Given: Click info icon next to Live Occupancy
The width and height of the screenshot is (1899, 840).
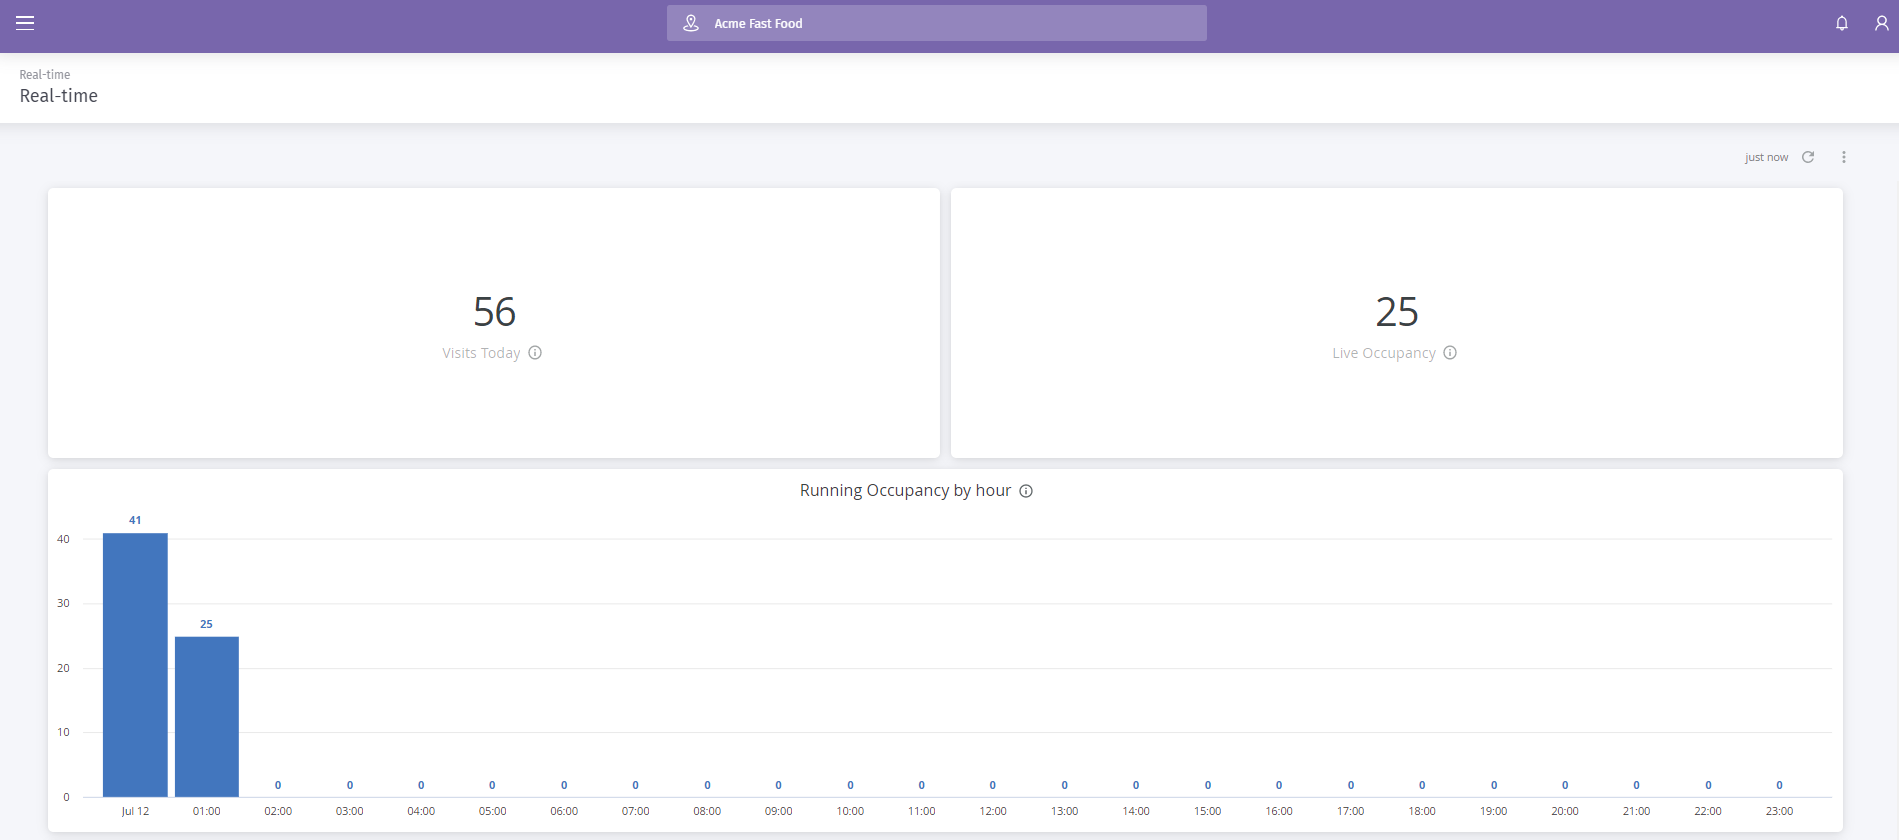Looking at the screenshot, I should [1450, 352].
